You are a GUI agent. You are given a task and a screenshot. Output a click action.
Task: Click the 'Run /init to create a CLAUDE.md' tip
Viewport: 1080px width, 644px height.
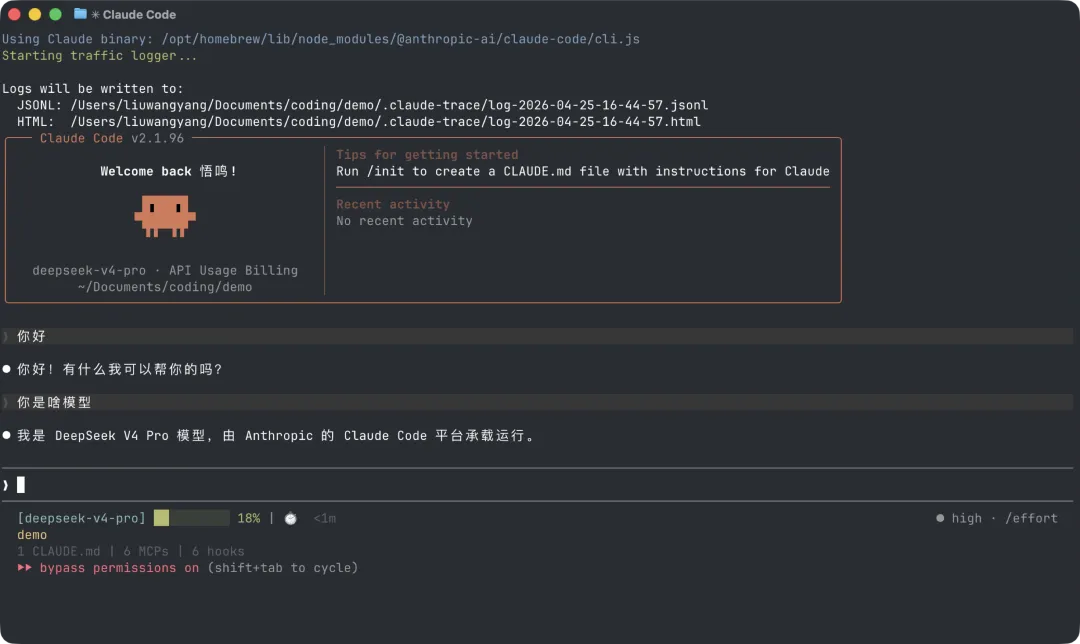[583, 172]
